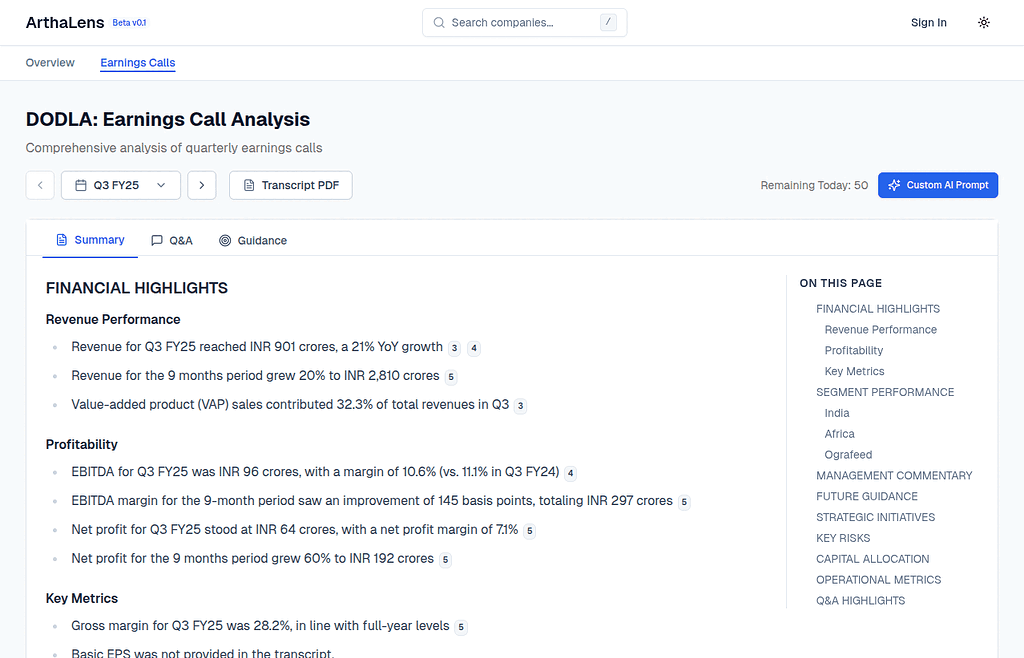Open the Q3 FY25 quarter dropdown
This screenshot has height=658, width=1024.
click(121, 185)
